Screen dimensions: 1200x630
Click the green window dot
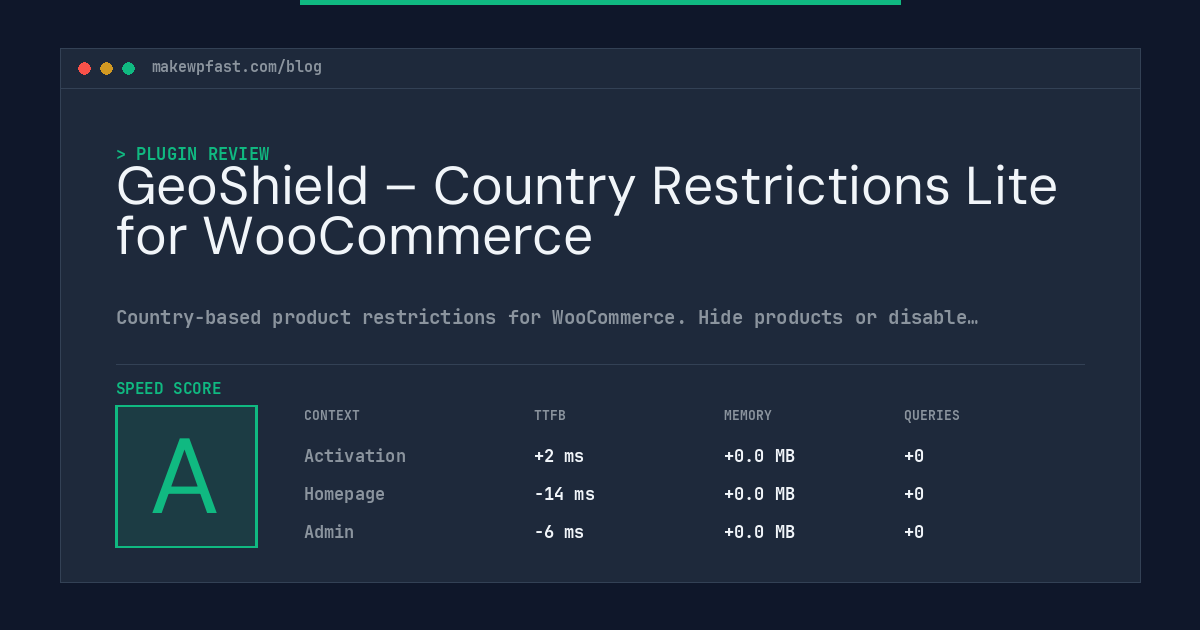tap(128, 68)
